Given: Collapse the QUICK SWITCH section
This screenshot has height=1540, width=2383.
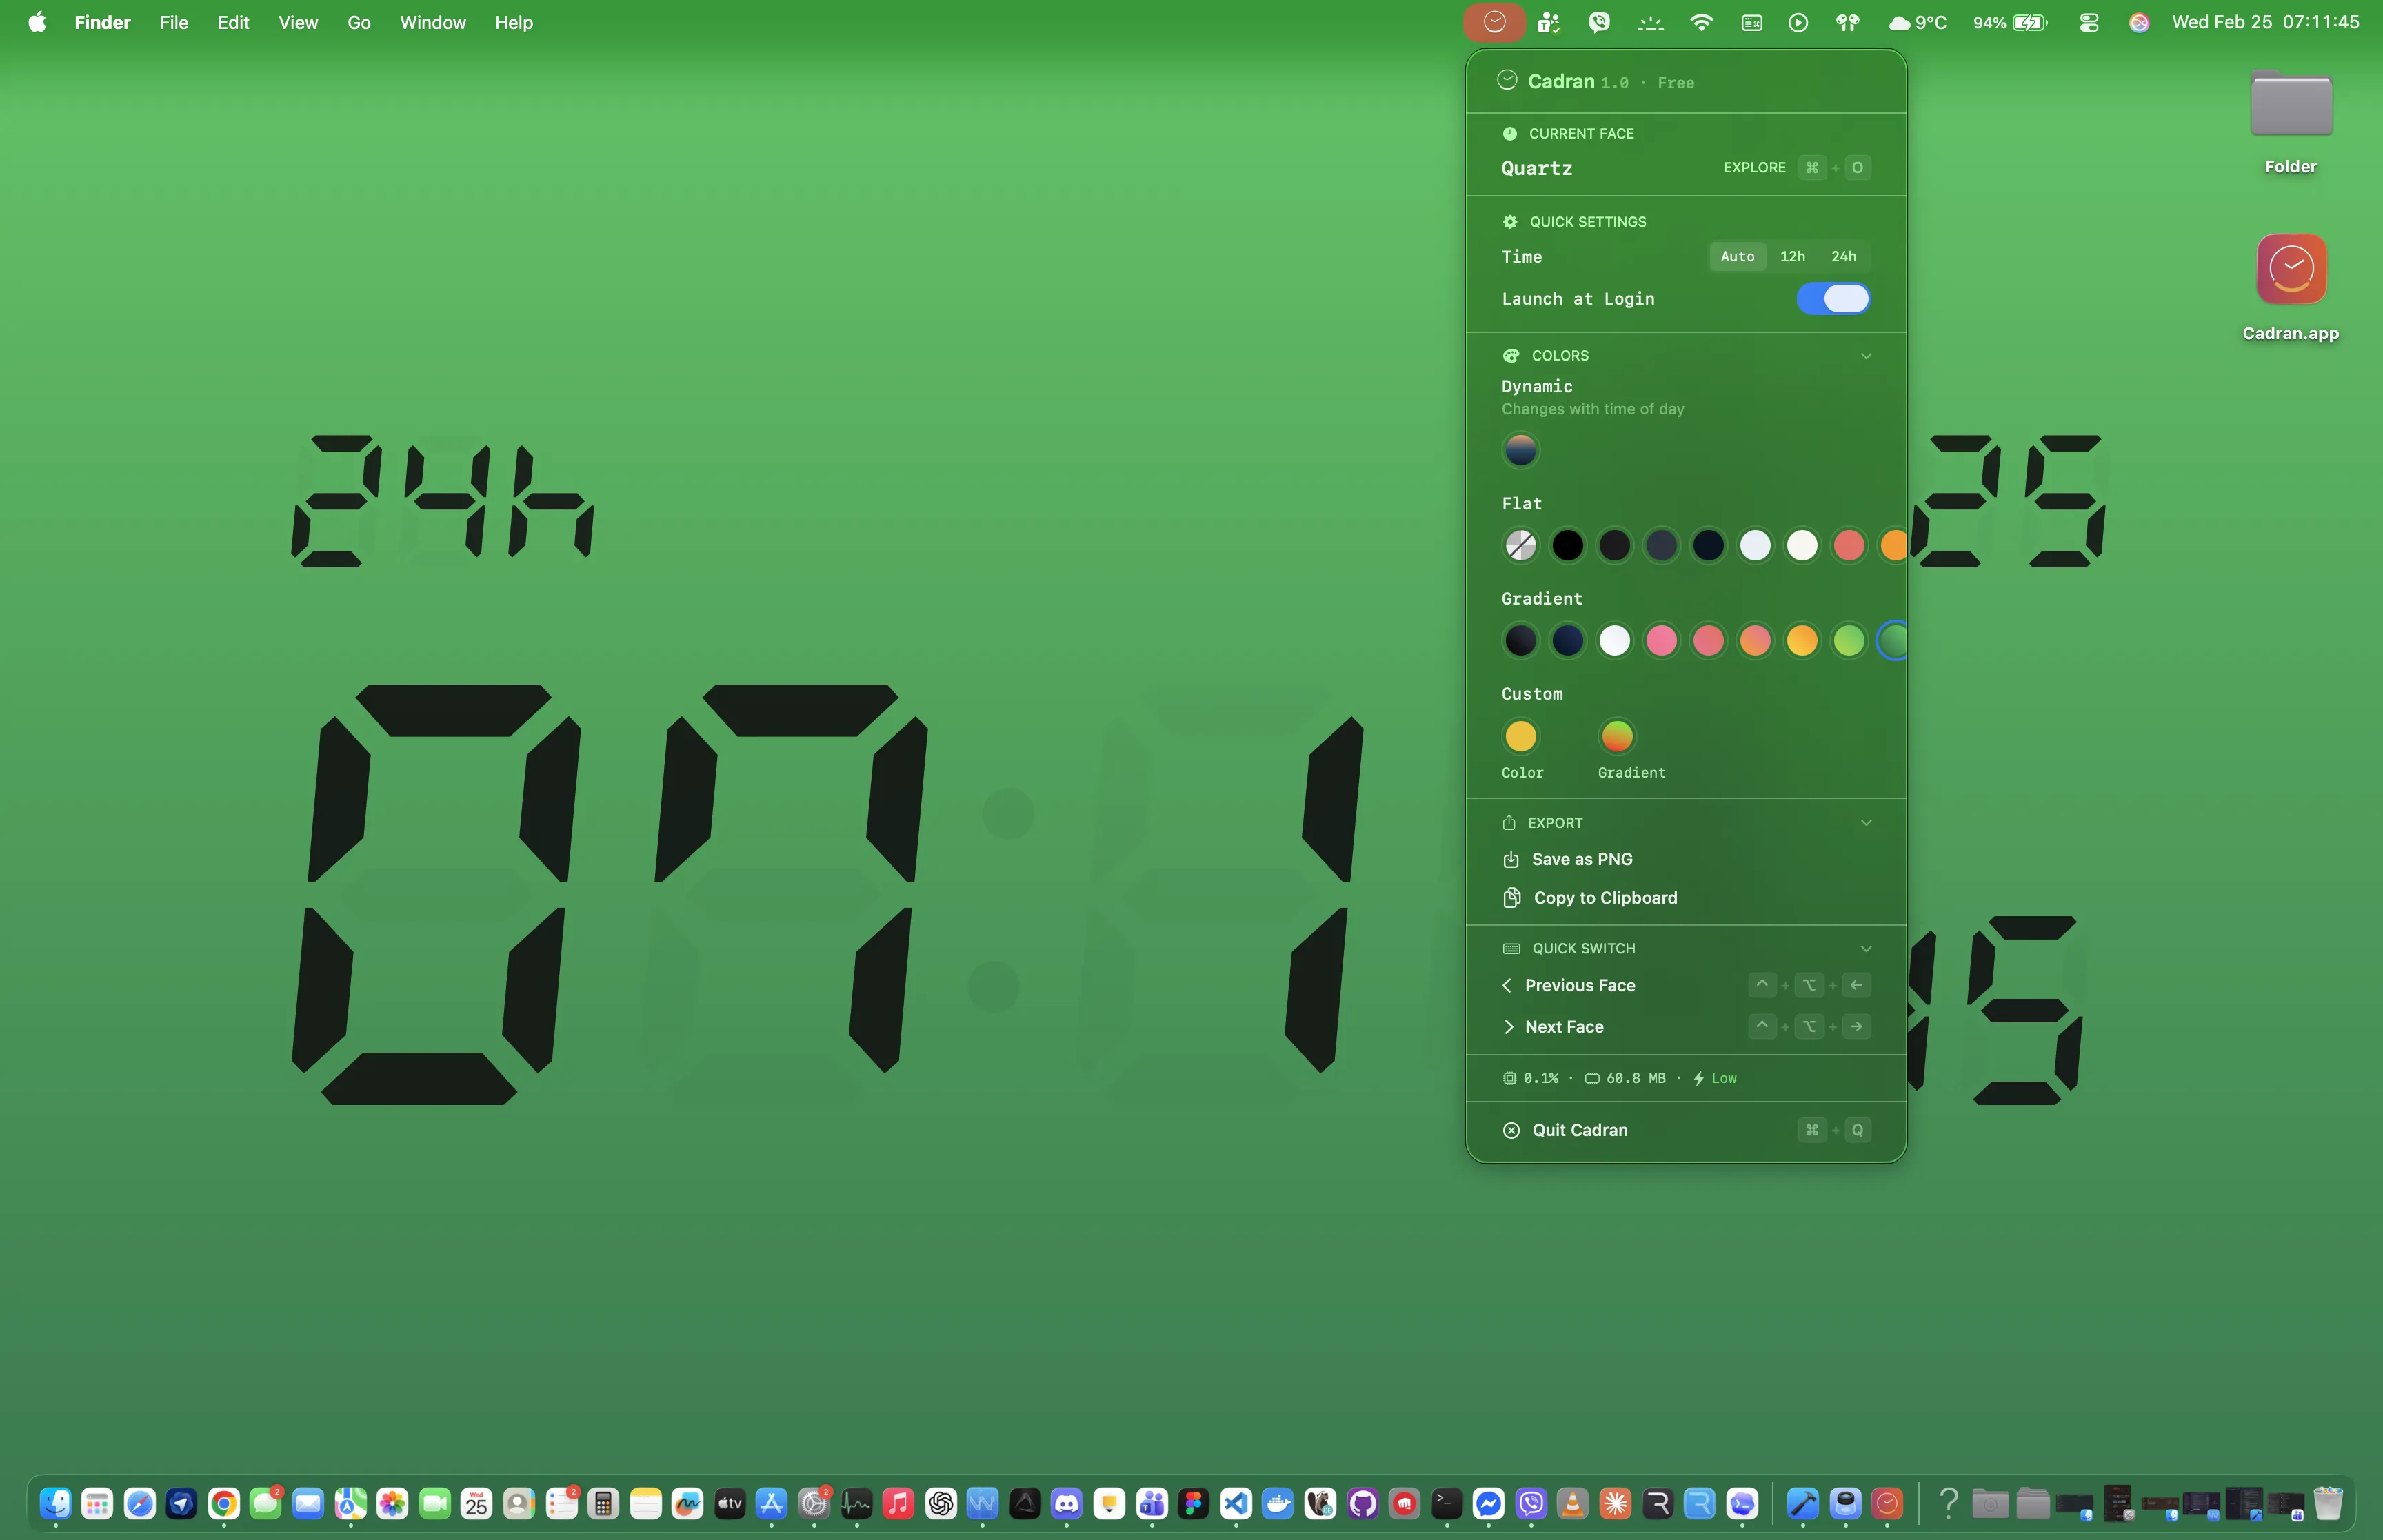Looking at the screenshot, I should click(1866, 948).
